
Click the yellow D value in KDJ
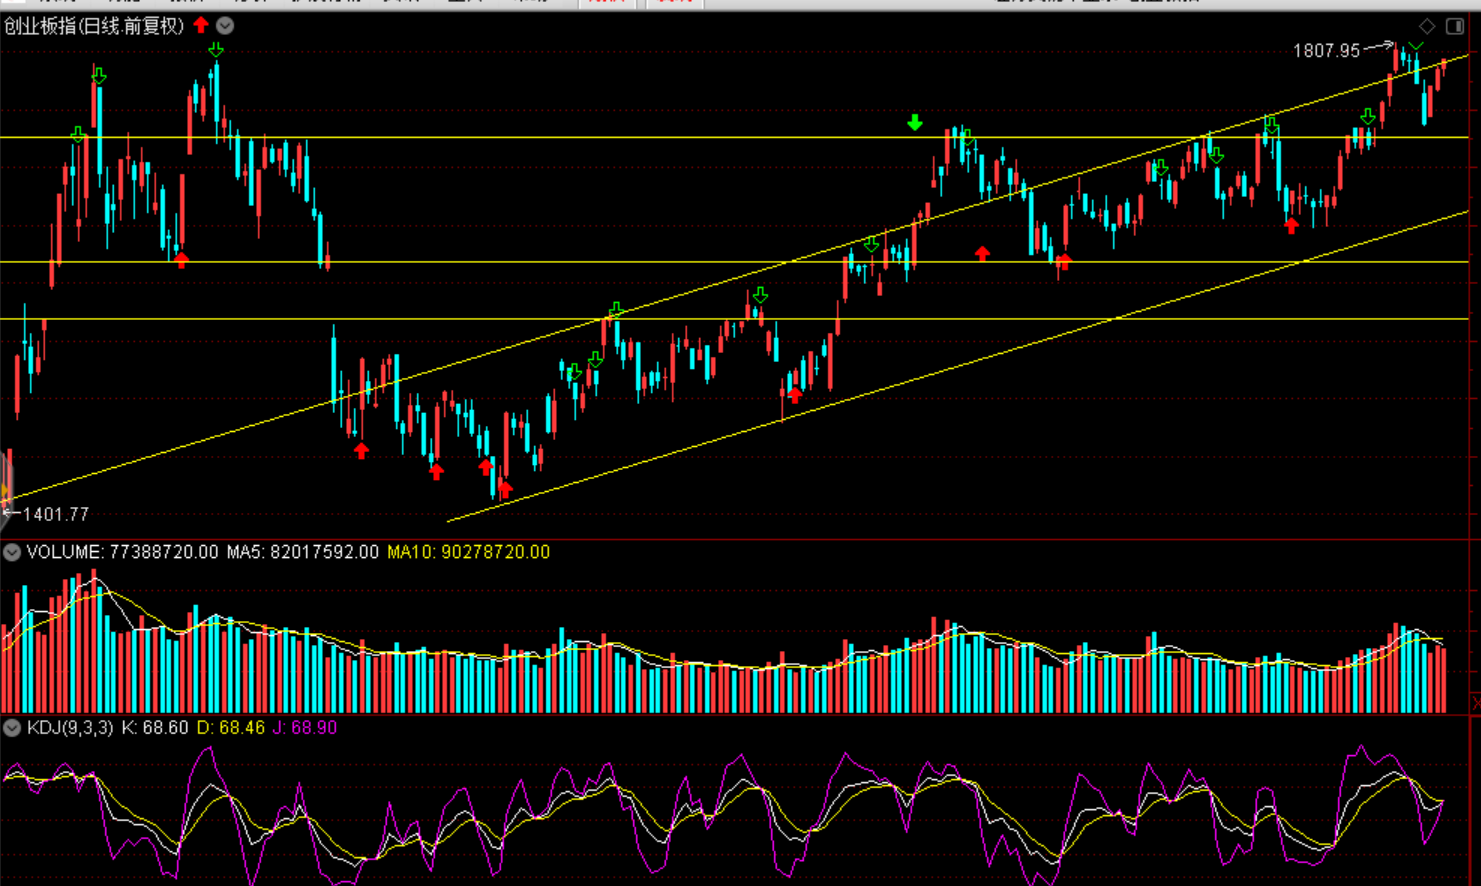click(231, 728)
